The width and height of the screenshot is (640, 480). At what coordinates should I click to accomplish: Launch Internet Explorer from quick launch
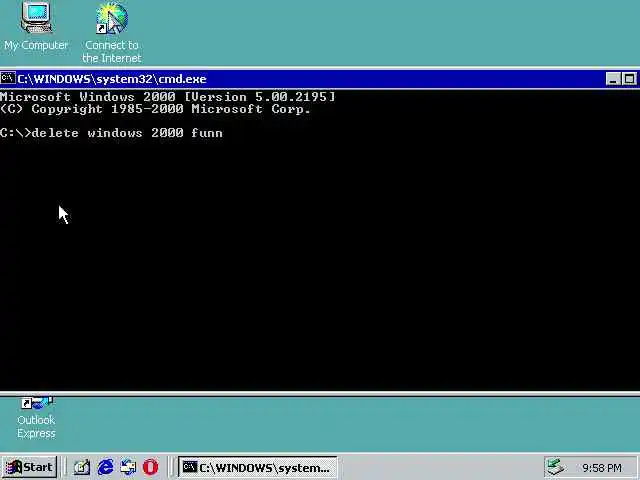pos(105,467)
